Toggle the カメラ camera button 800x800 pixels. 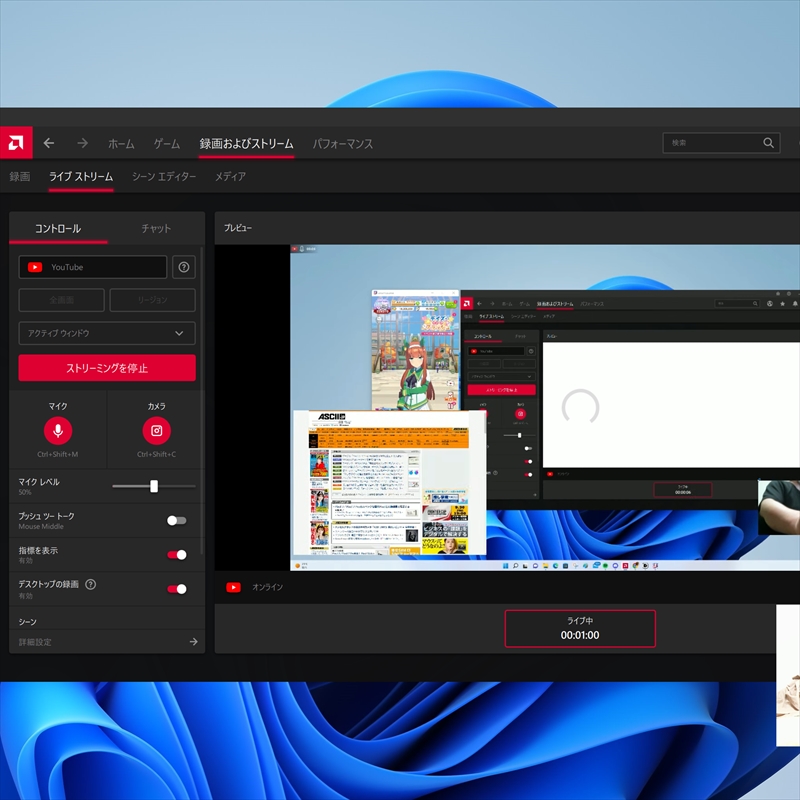coord(156,431)
